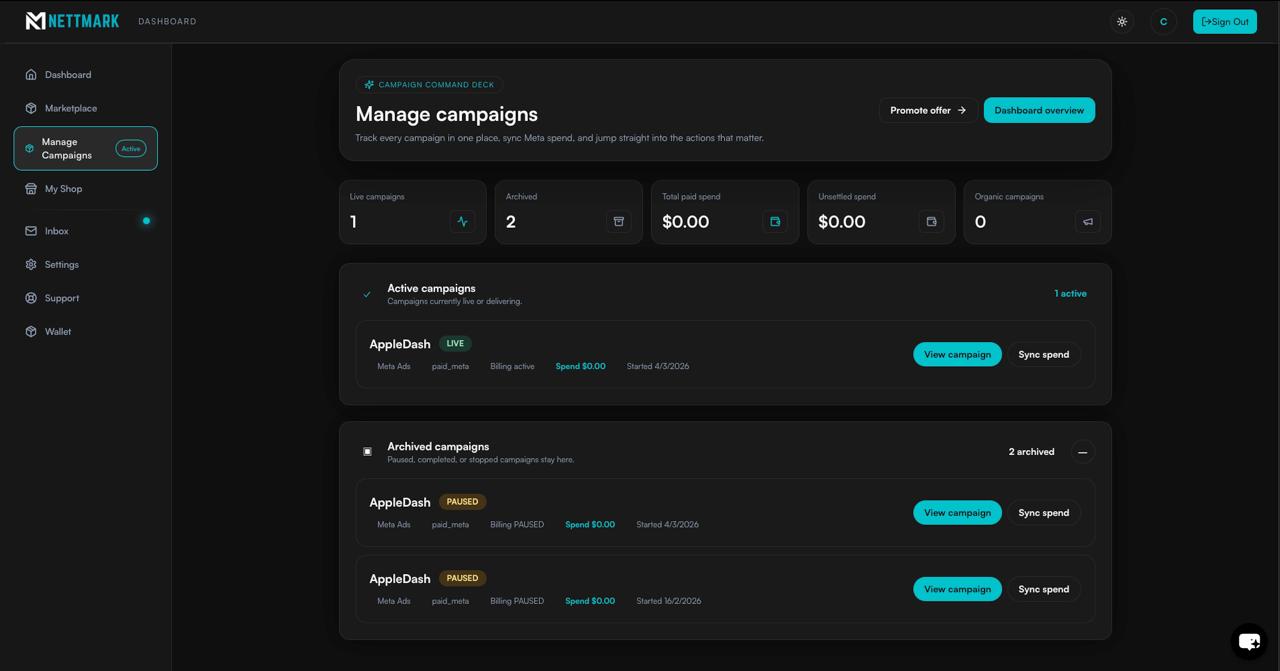
Task: Click the Active pill on Manage Campaigns
Action: pyautogui.click(x=131, y=147)
